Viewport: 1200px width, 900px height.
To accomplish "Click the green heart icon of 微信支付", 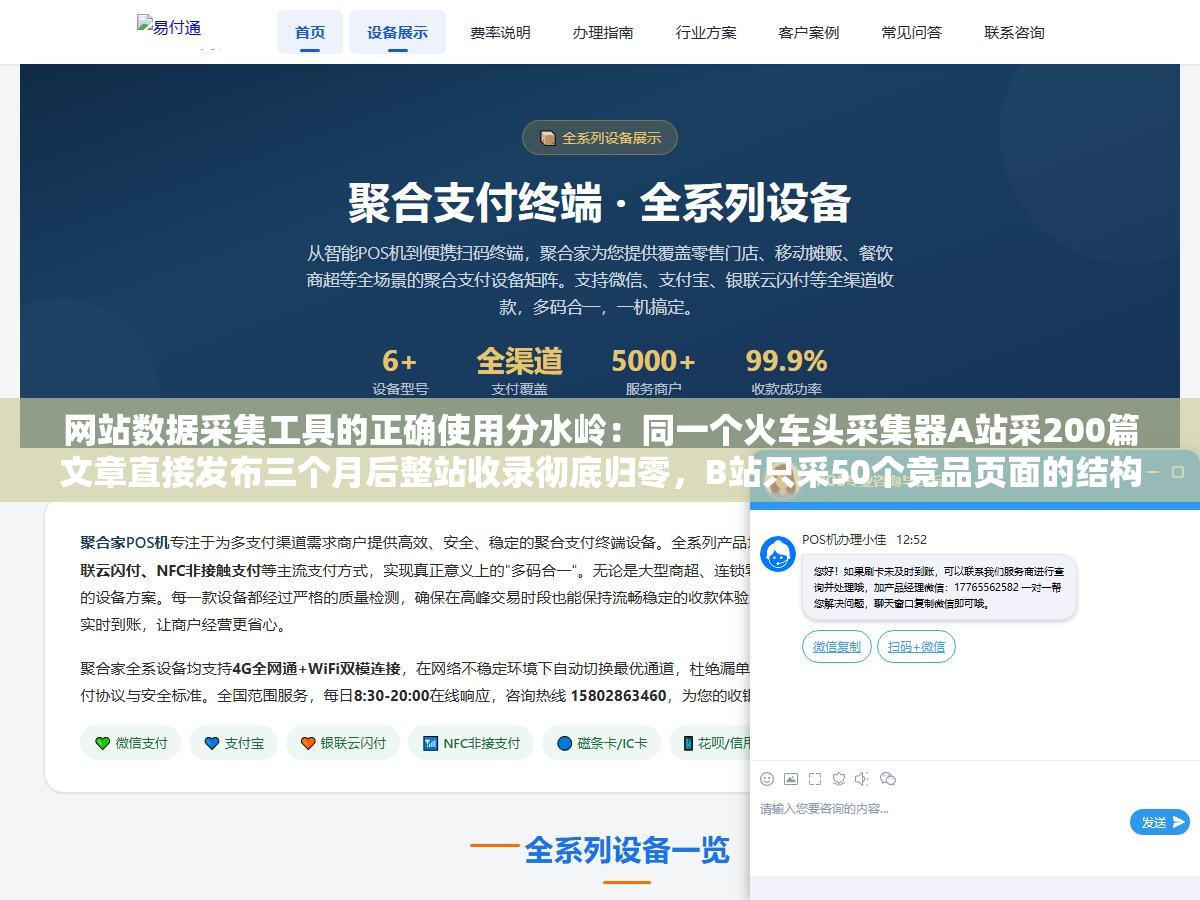I will pyautogui.click(x=102, y=743).
